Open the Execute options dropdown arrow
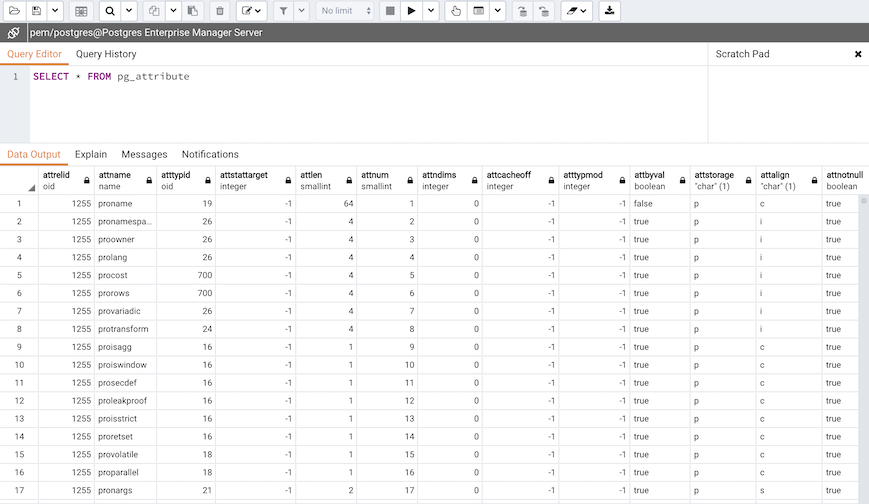This screenshot has height=504, width=869. pyautogui.click(x=431, y=11)
